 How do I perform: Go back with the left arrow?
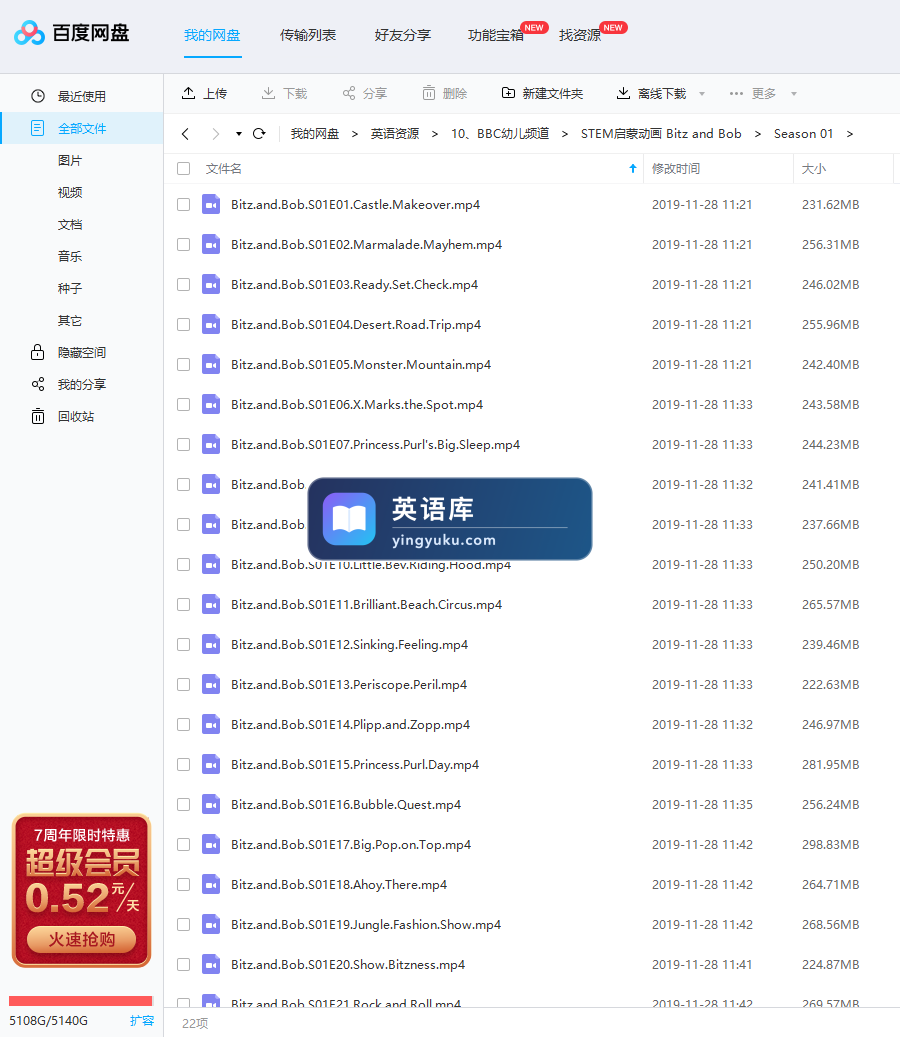tap(185, 134)
